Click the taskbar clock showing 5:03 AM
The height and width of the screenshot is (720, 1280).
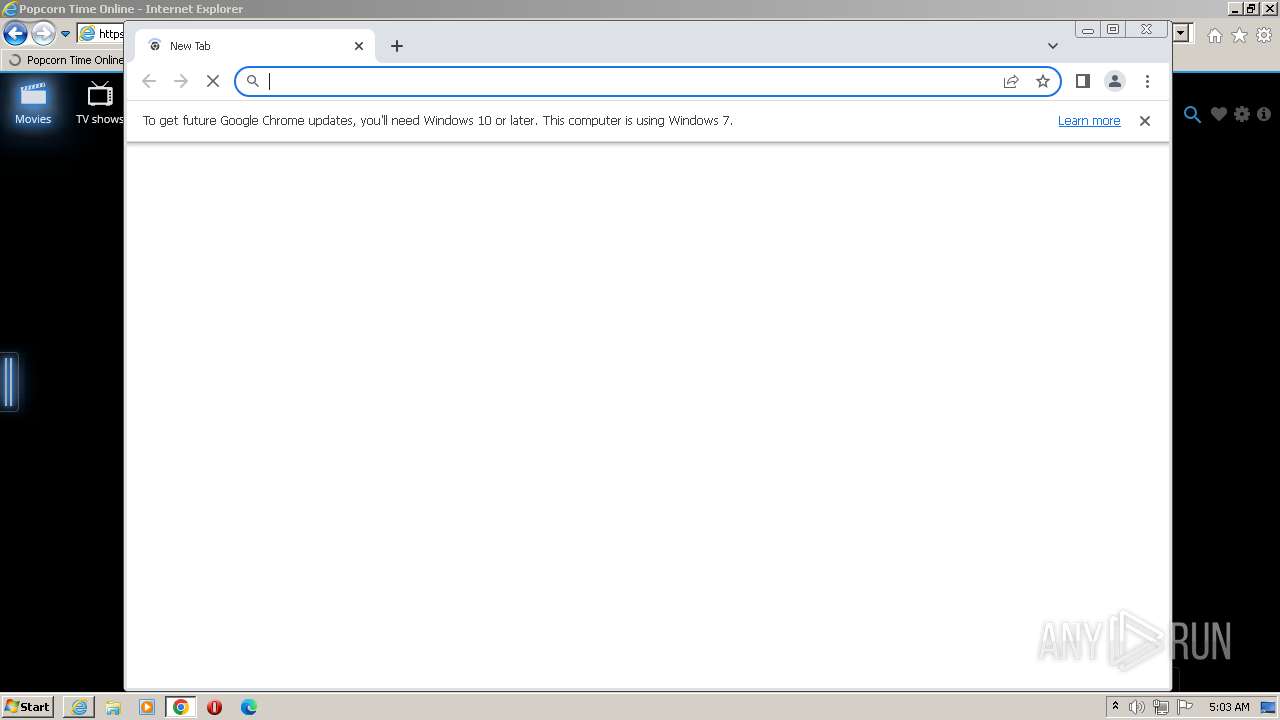coord(1229,707)
